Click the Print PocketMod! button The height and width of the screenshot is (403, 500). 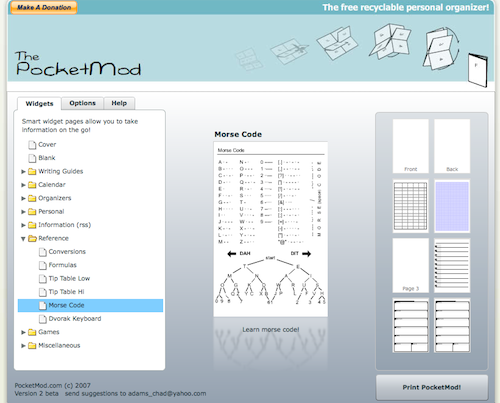point(432,387)
